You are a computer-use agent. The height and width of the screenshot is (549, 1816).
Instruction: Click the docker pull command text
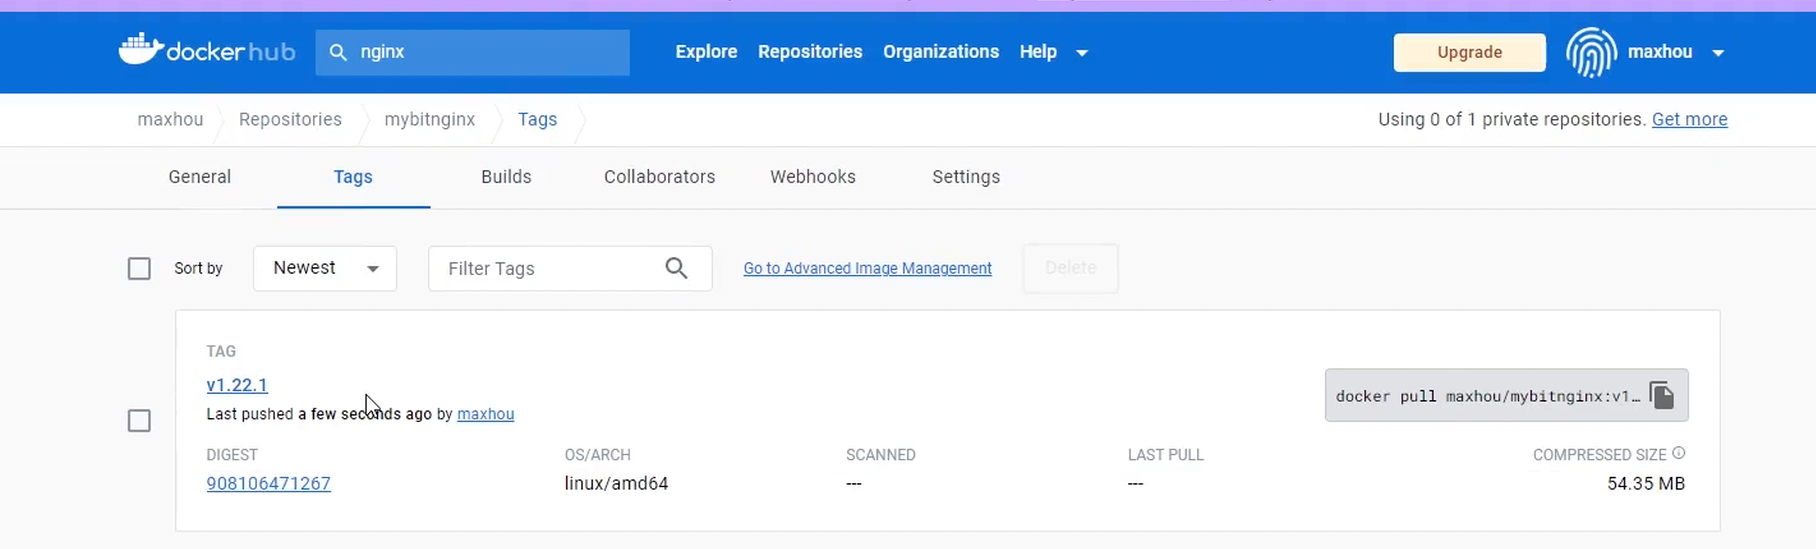point(1488,396)
